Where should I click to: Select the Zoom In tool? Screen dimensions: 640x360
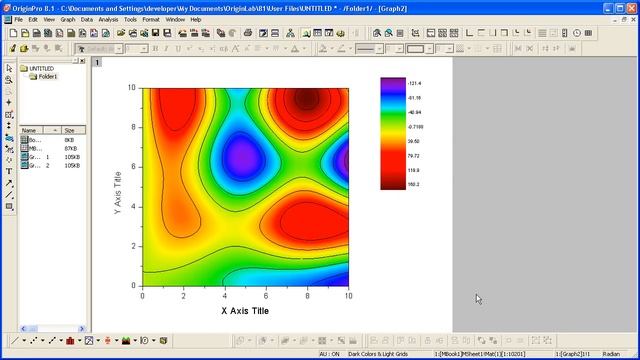[9, 80]
